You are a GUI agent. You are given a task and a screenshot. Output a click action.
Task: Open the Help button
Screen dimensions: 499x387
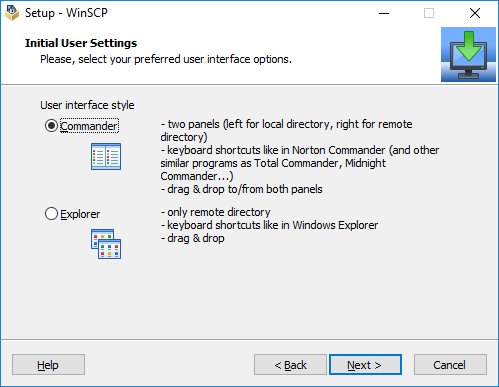(x=48, y=365)
